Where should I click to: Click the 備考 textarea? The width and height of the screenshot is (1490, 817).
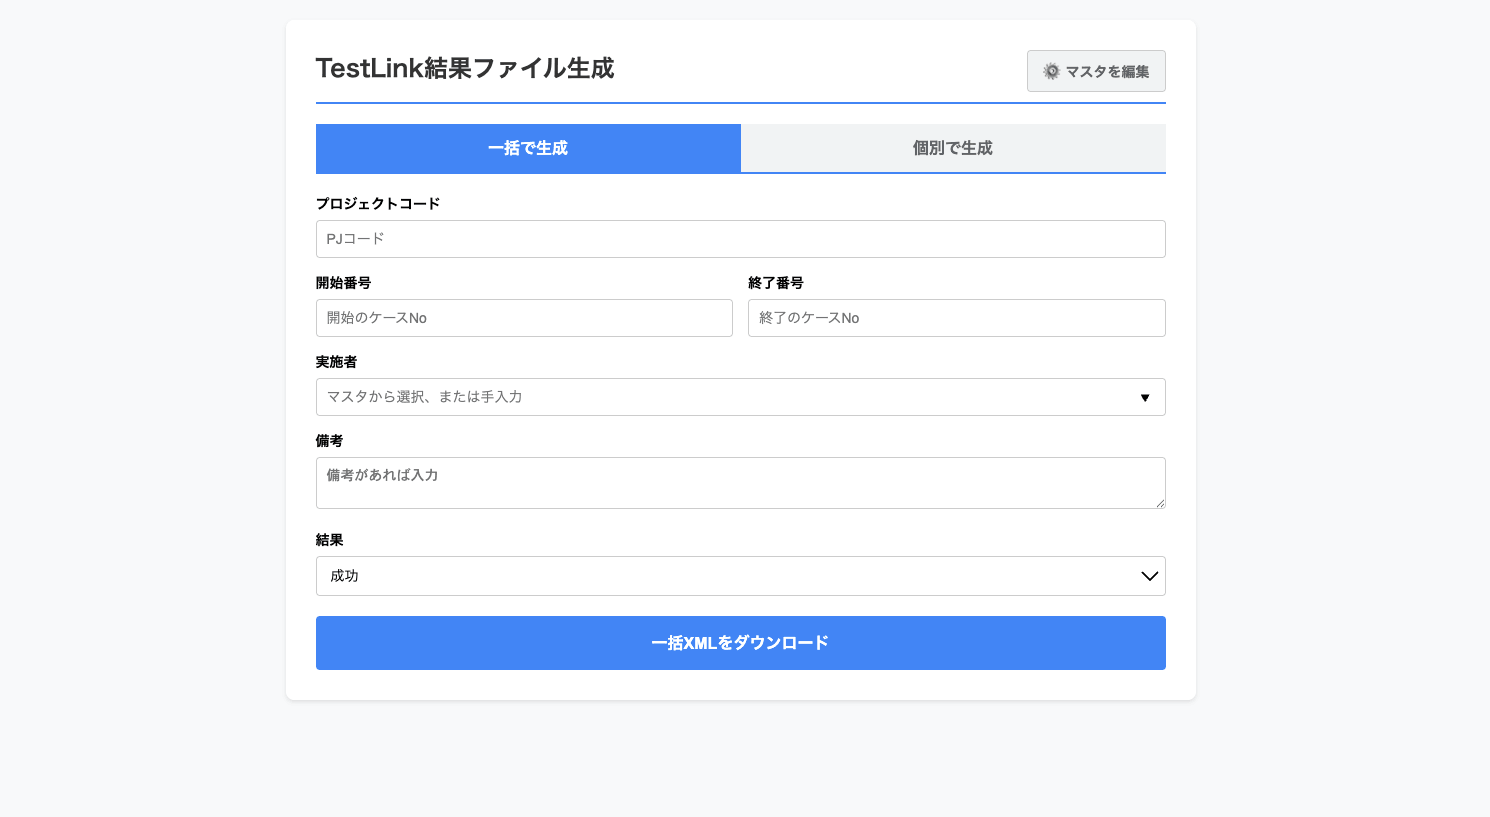tap(741, 483)
